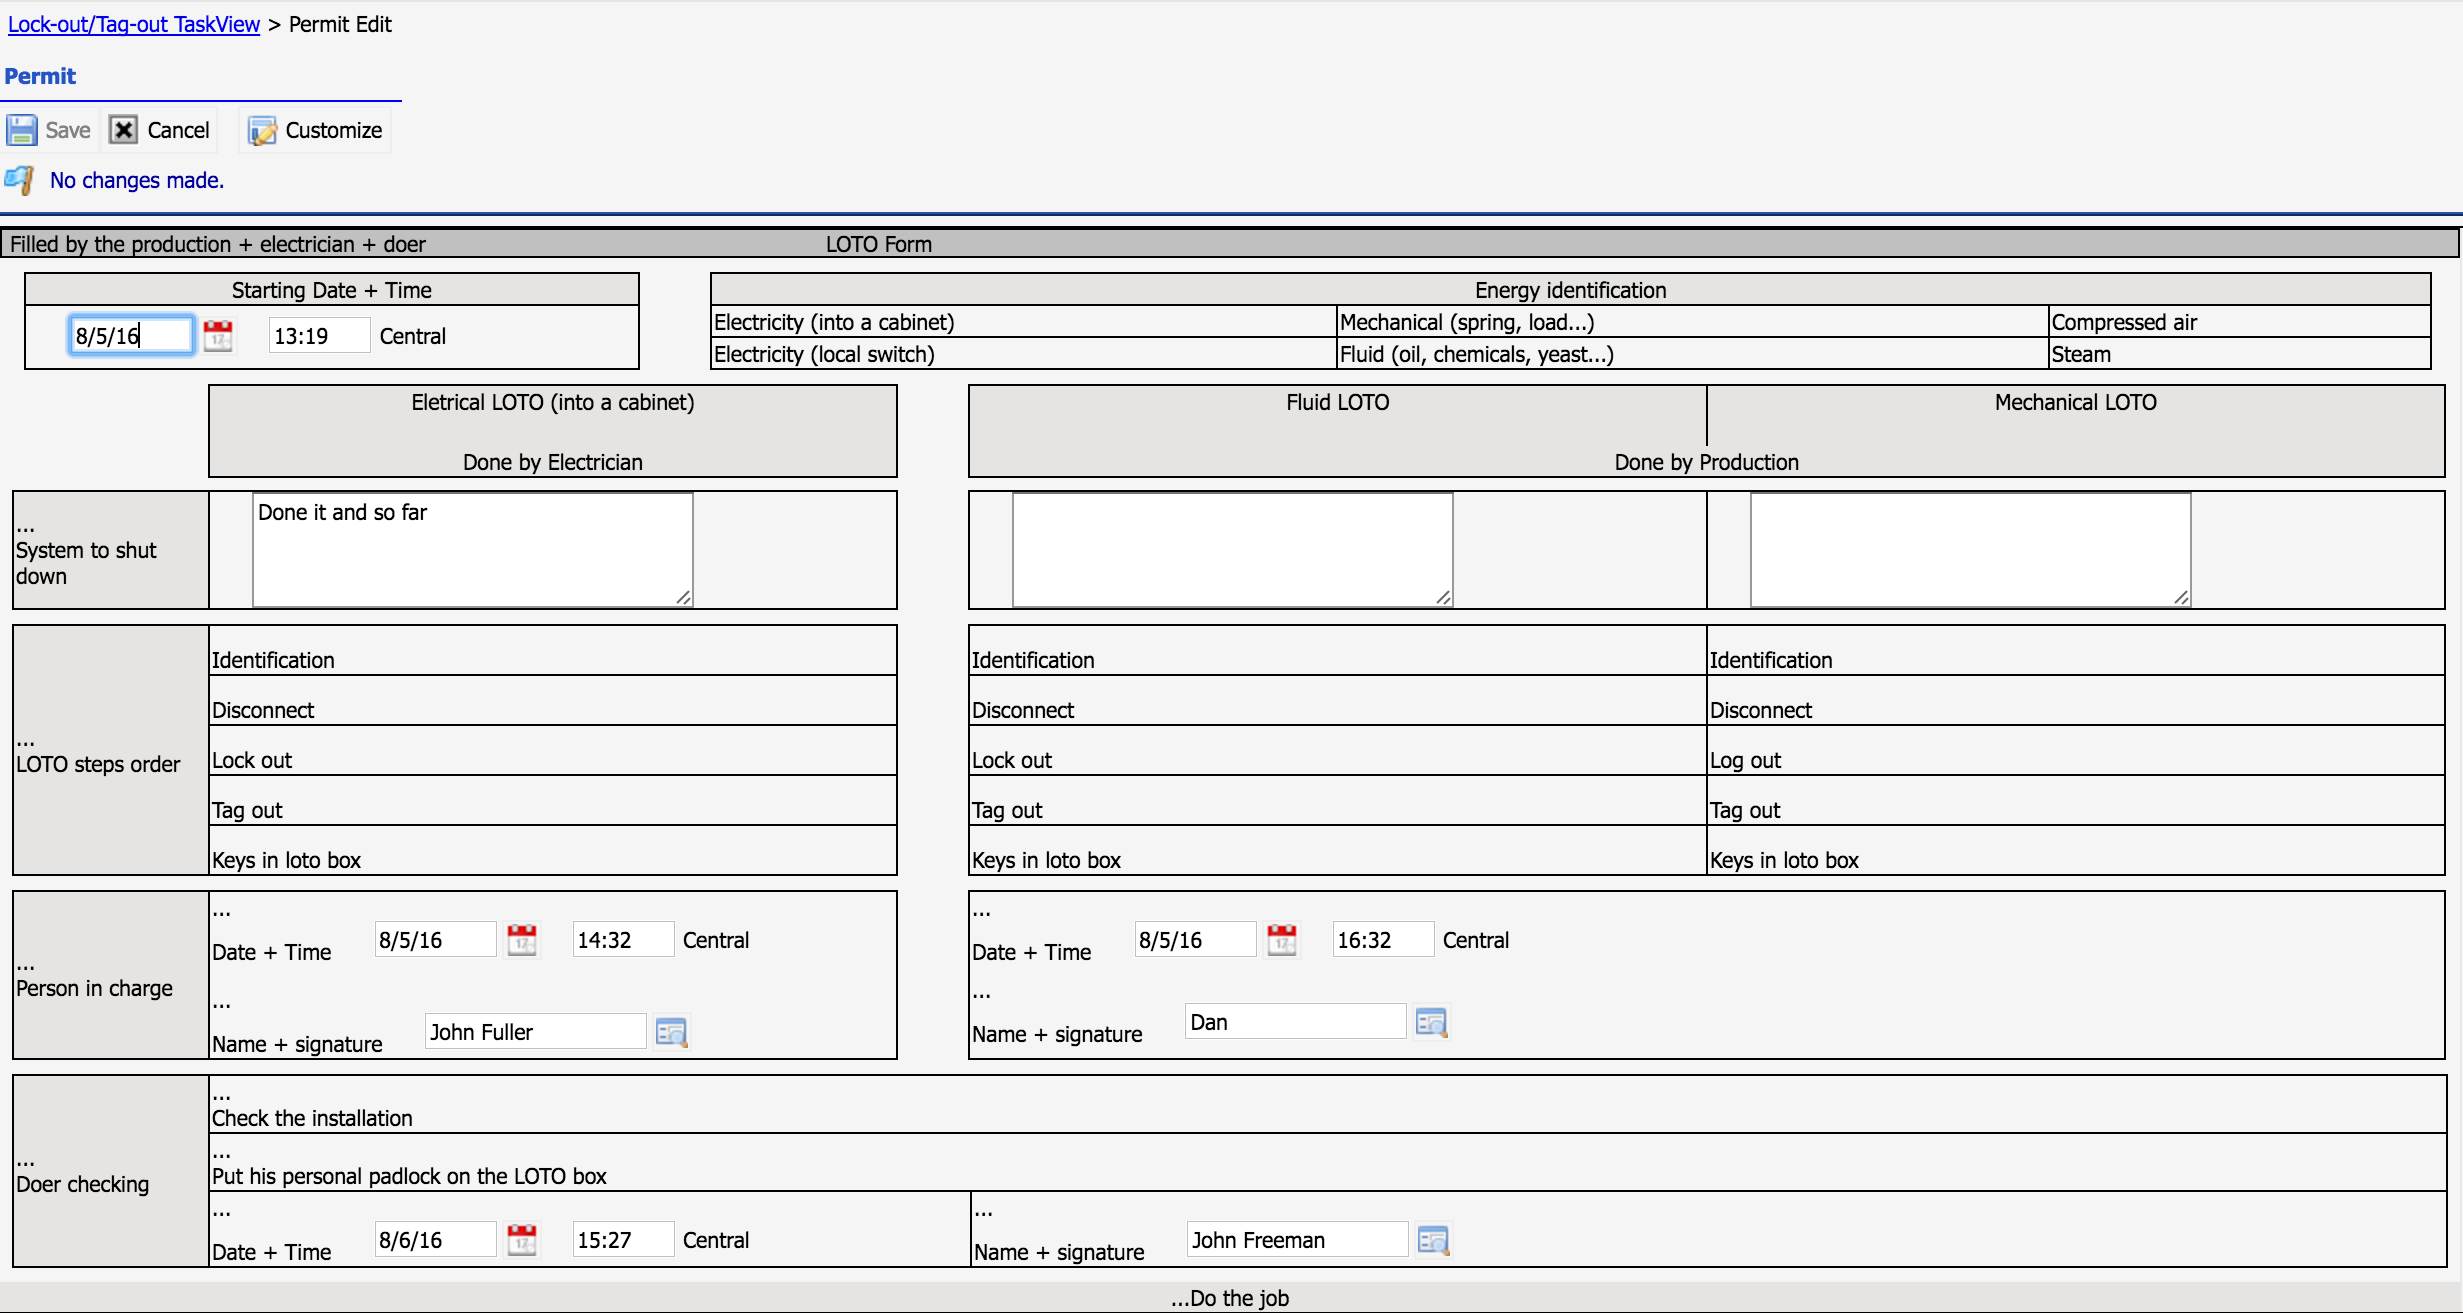Select the Permit tab heading
Viewport: 2463px width, 1313px height.
[40, 76]
